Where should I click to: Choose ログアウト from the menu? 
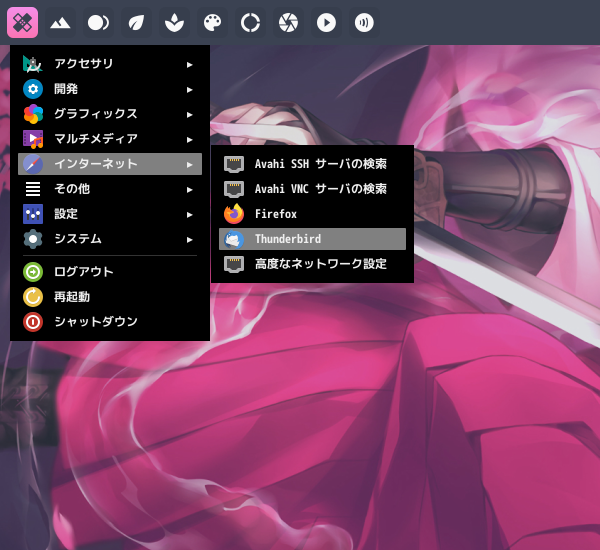pyautogui.click(x=110, y=272)
